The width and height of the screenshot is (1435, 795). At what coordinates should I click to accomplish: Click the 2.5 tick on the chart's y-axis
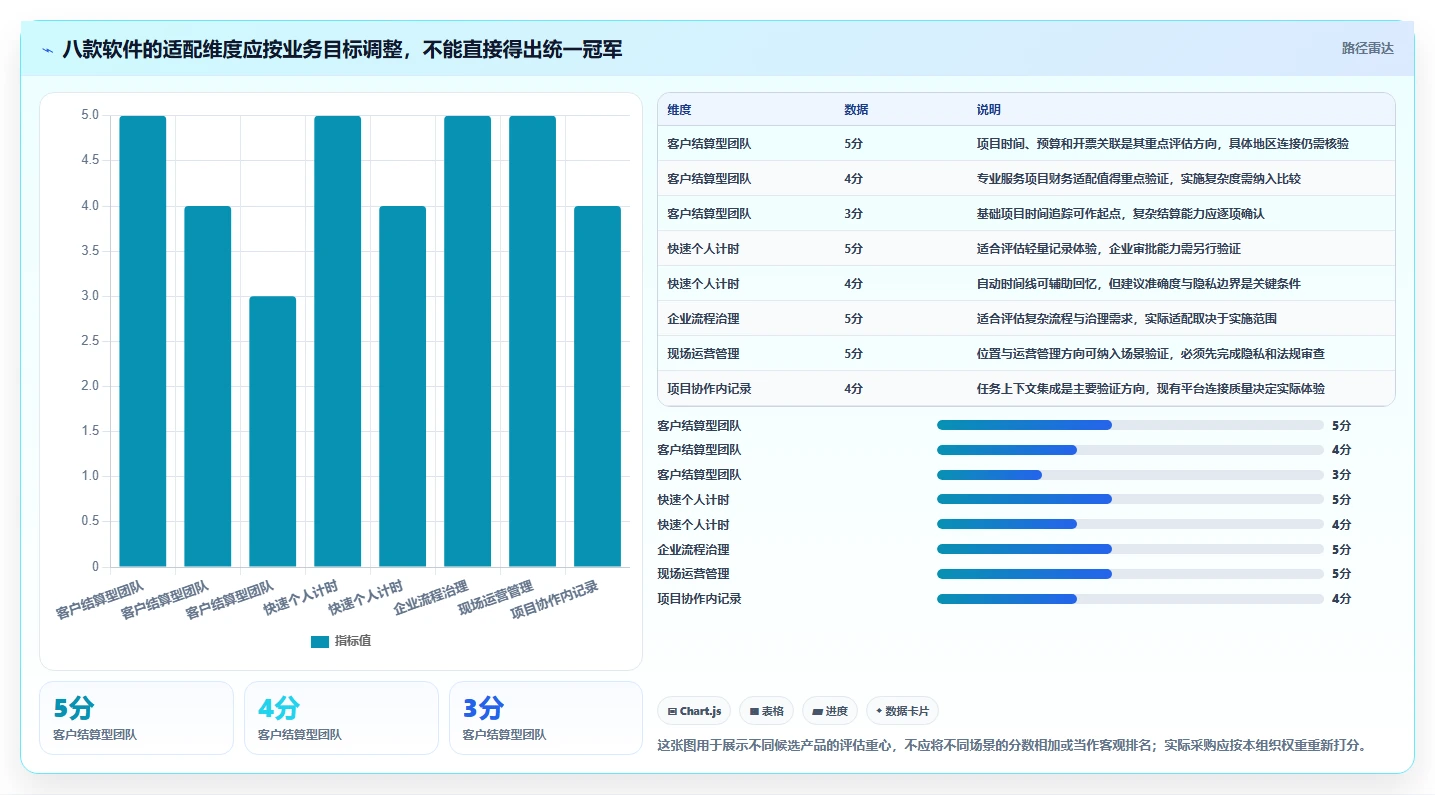click(89, 341)
